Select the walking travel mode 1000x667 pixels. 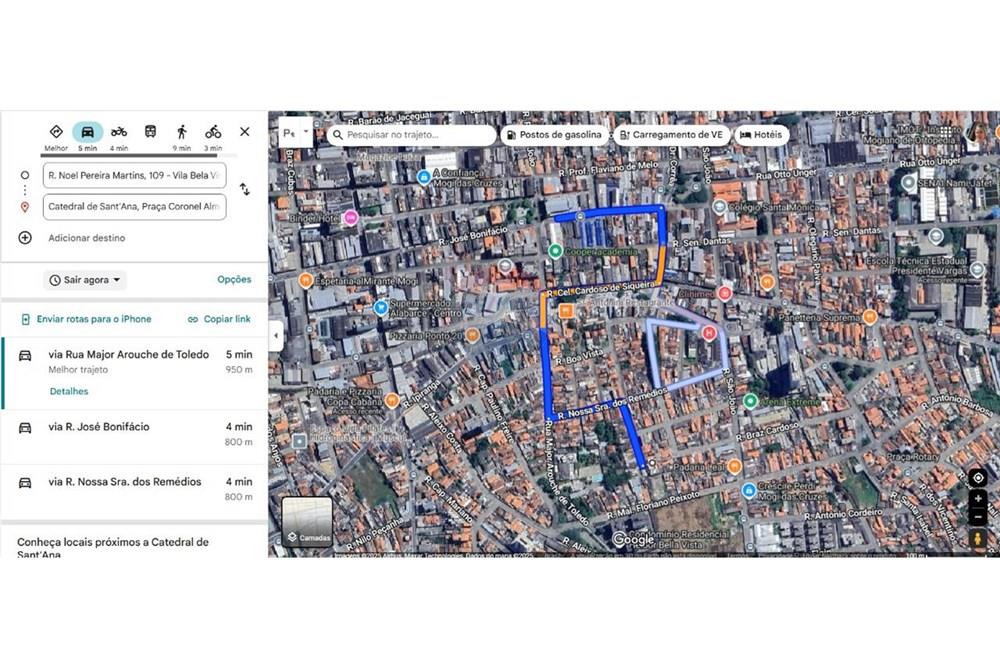[x=181, y=132]
